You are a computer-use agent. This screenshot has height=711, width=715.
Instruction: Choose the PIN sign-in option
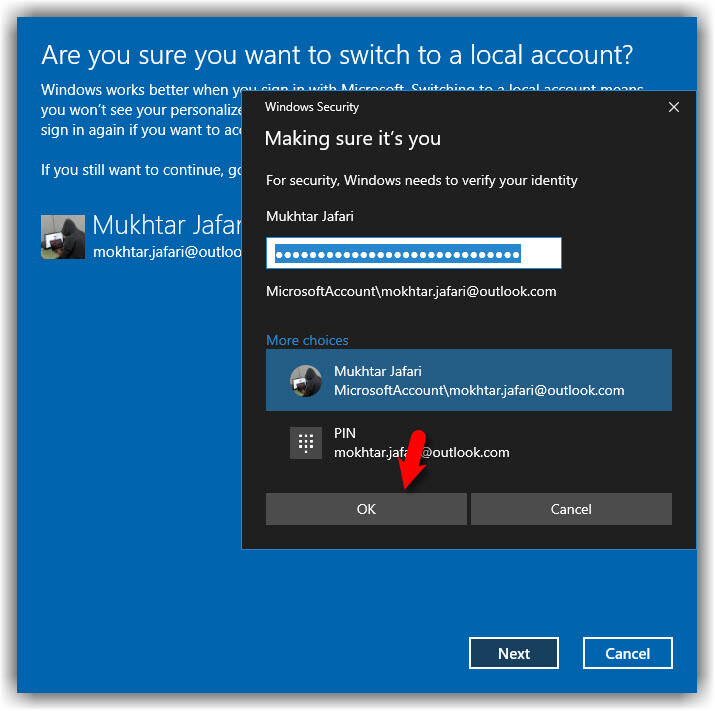pos(469,442)
